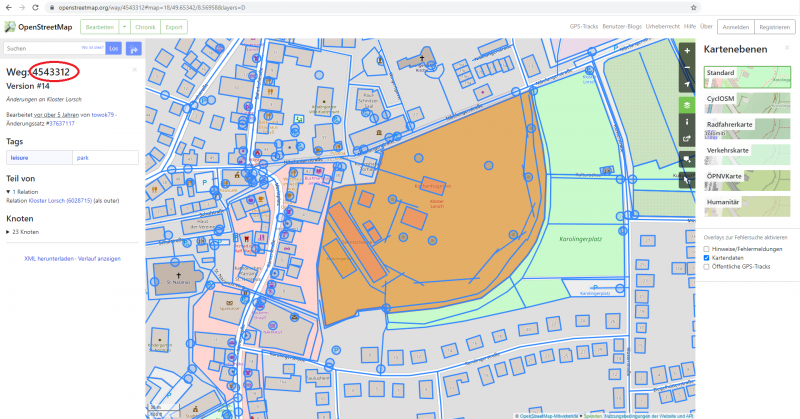Uncheck the Kartendaten overlay checkbox
The image size is (800, 419).
(706, 257)
